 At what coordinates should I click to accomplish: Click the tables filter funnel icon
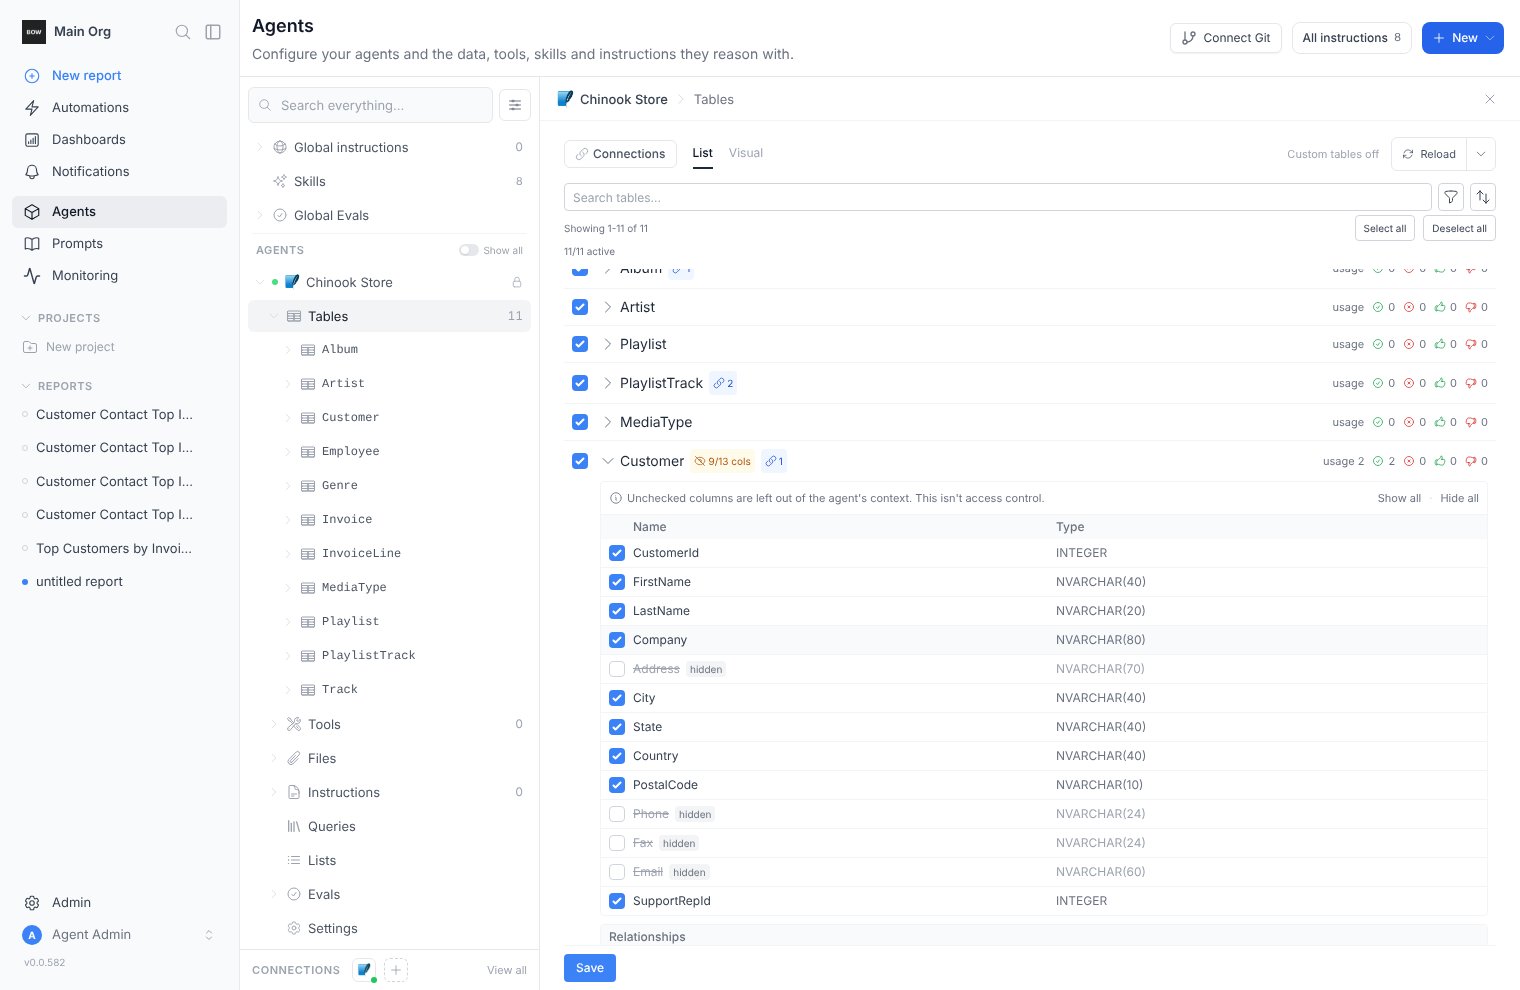coord(1451,197)
